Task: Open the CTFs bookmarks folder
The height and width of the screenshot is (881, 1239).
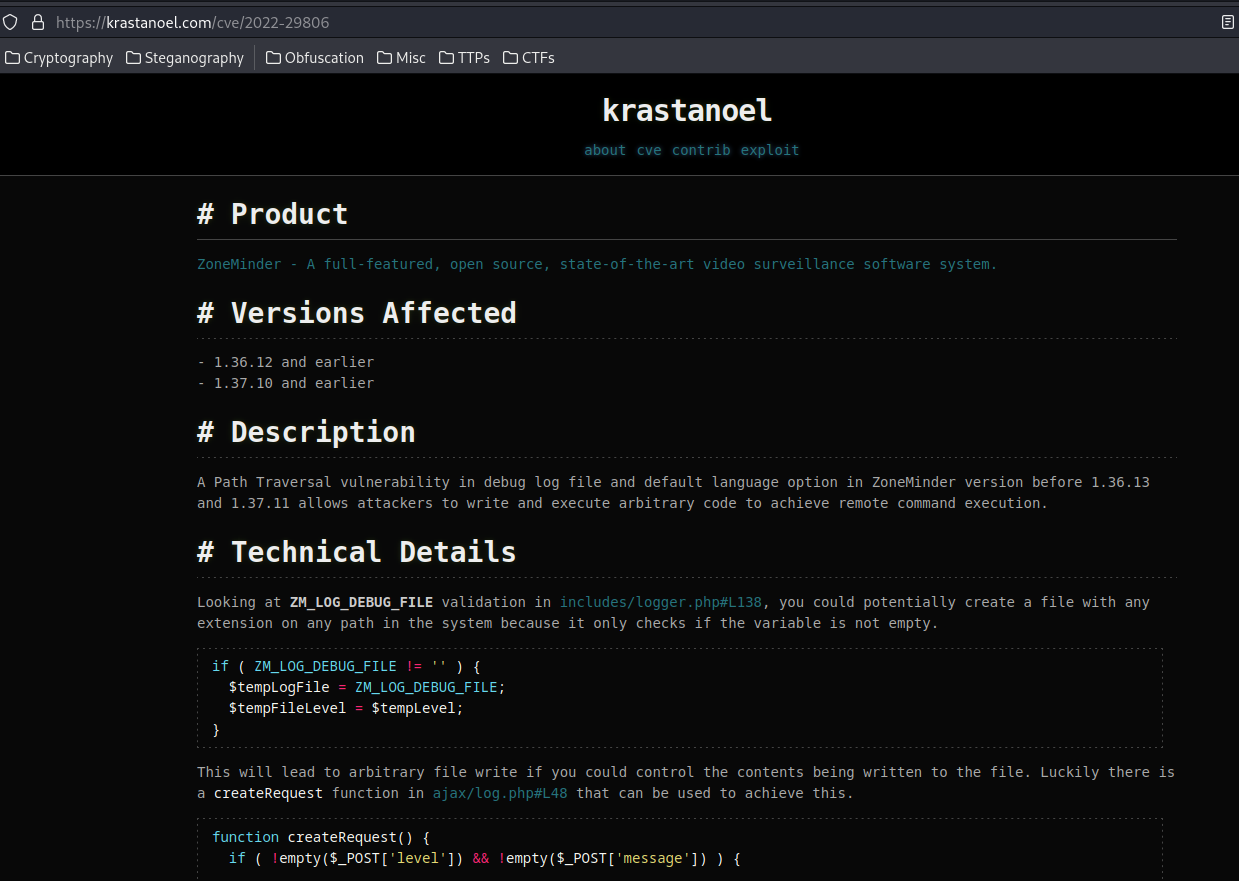Action: click(x=528, y=58)
